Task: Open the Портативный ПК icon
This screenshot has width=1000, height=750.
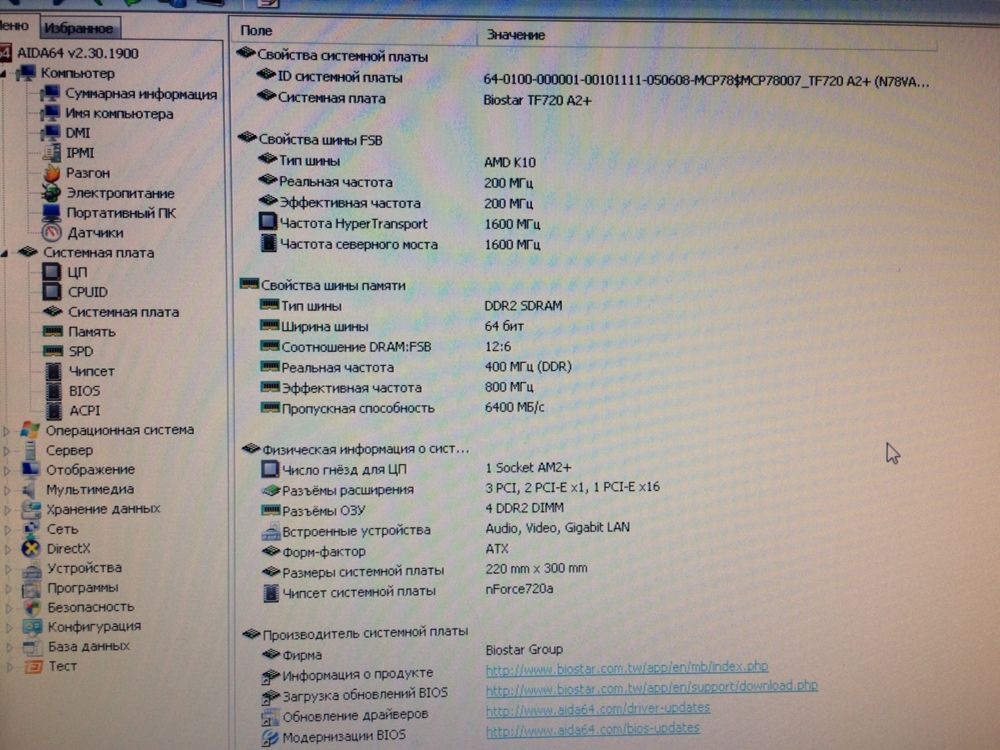Action: click(x=51, y=212)
